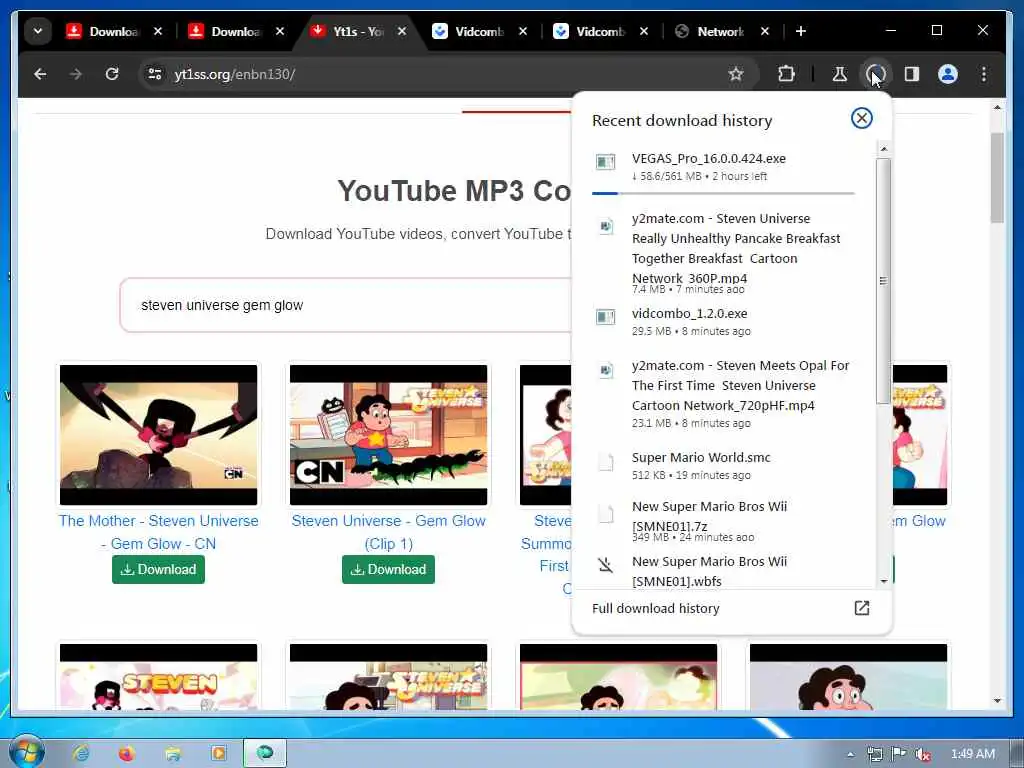This screenshot has width=1024, height=768.
Task: Click the vidcombo exe file icon
Action: pos(605,317)
